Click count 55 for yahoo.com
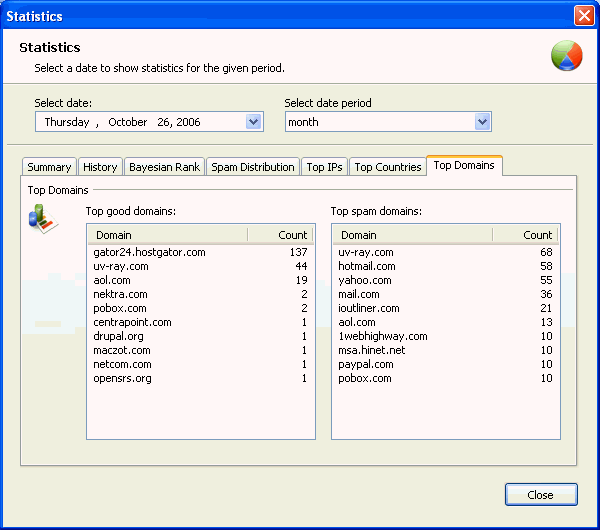The width and height of the screenshot is (600, 530). coord(546,280)
